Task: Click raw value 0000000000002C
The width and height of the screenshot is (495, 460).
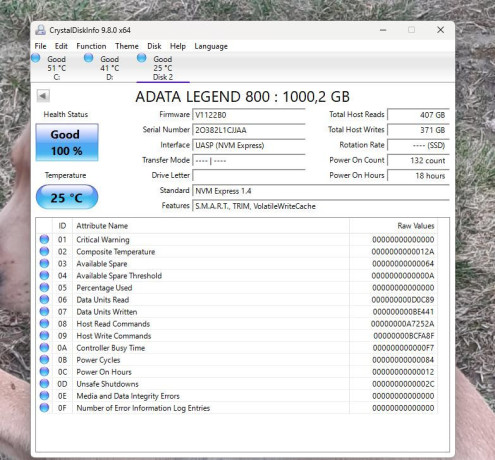Action: click(x=403, y=384)
